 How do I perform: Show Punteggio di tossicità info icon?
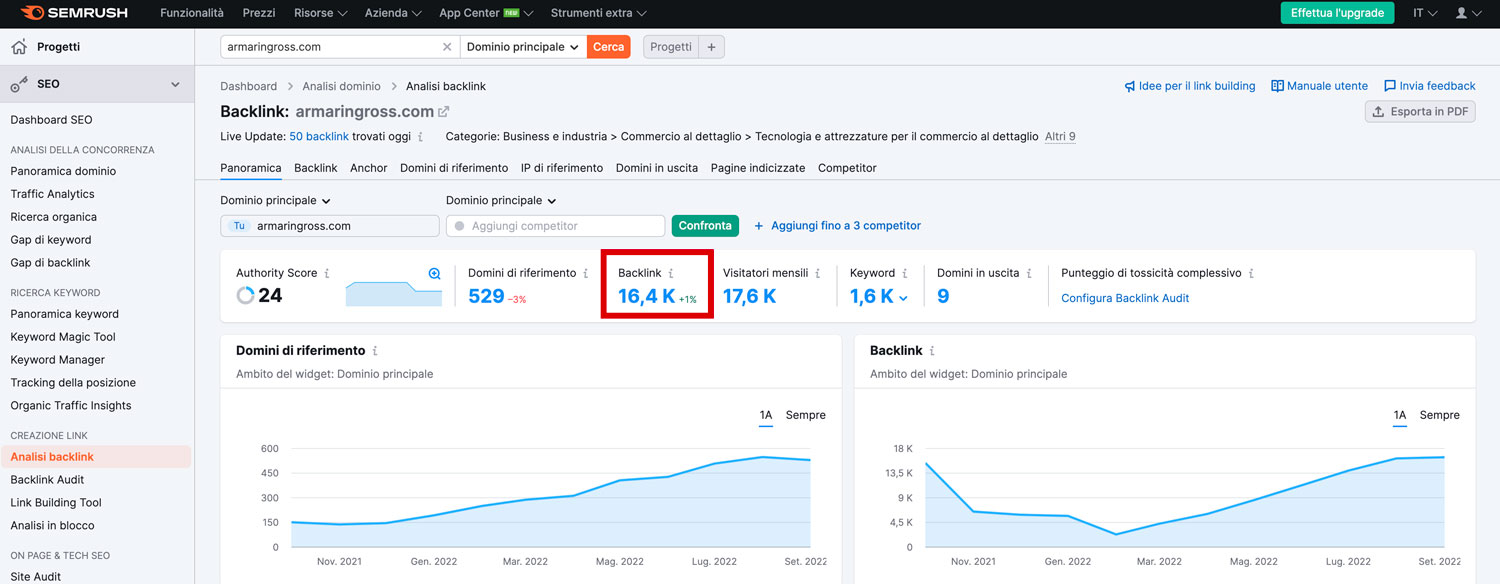click(1251, 273)
